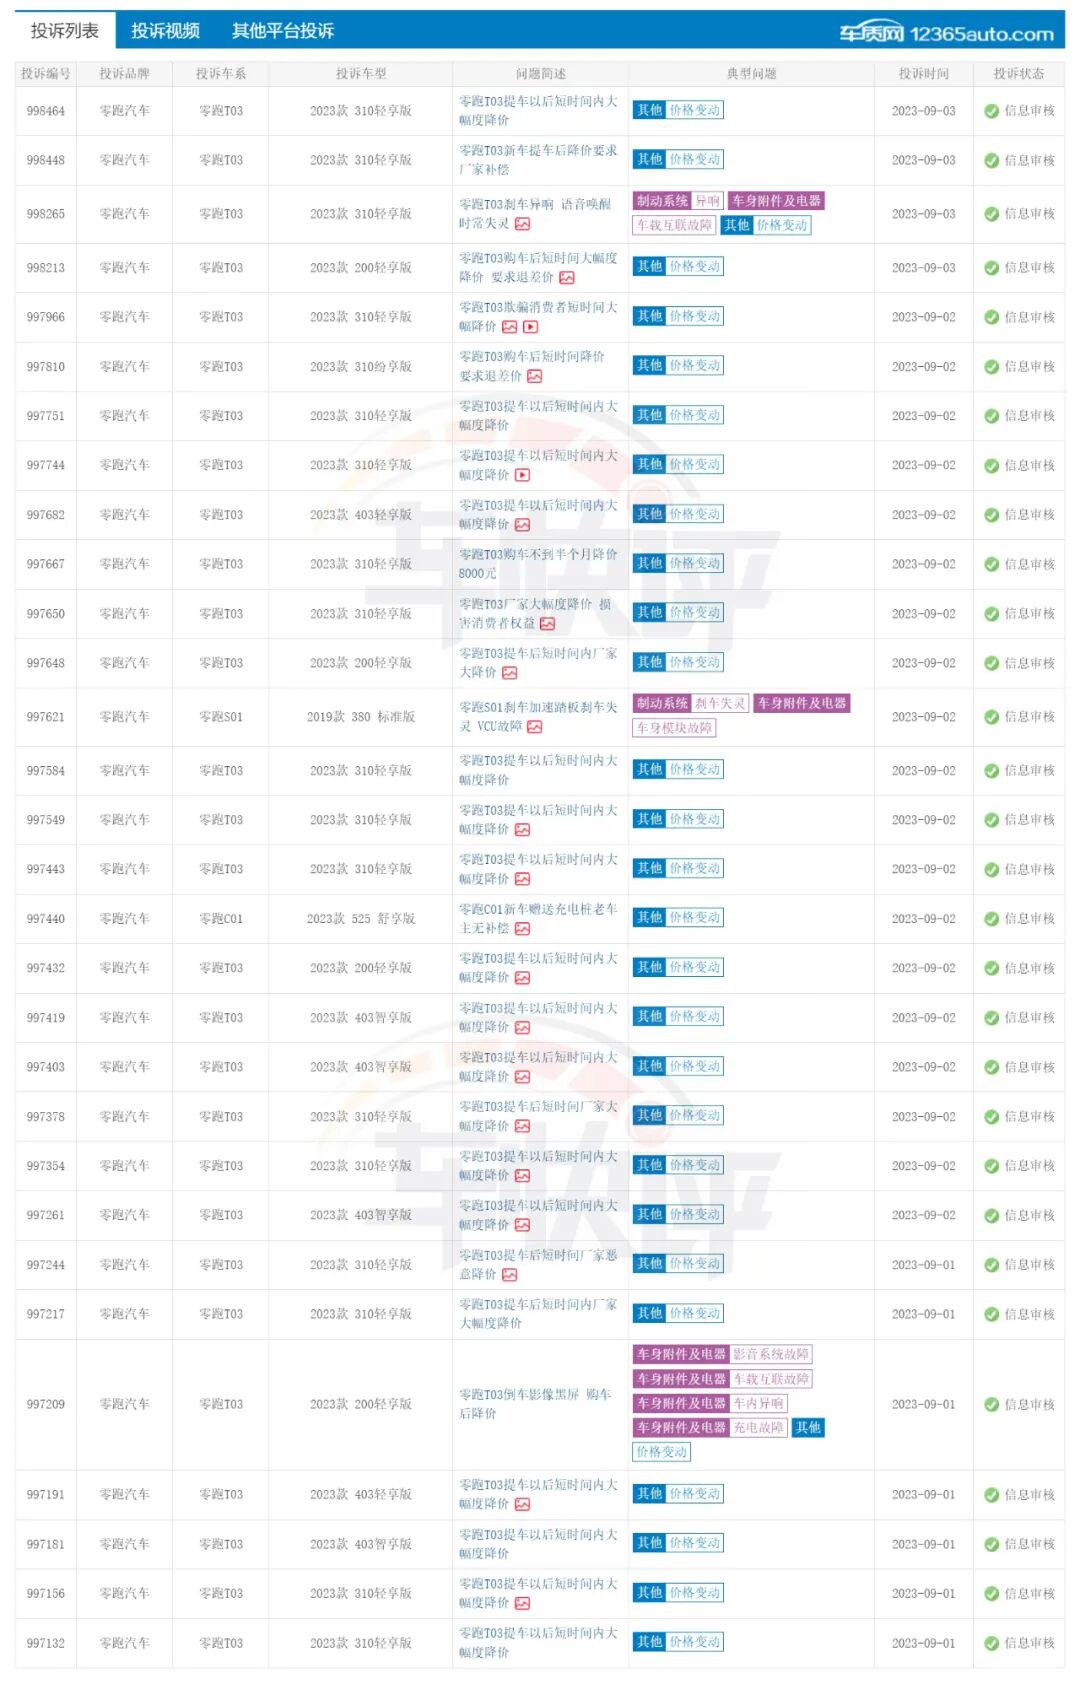Click the 投诉时间 column header

924,74
